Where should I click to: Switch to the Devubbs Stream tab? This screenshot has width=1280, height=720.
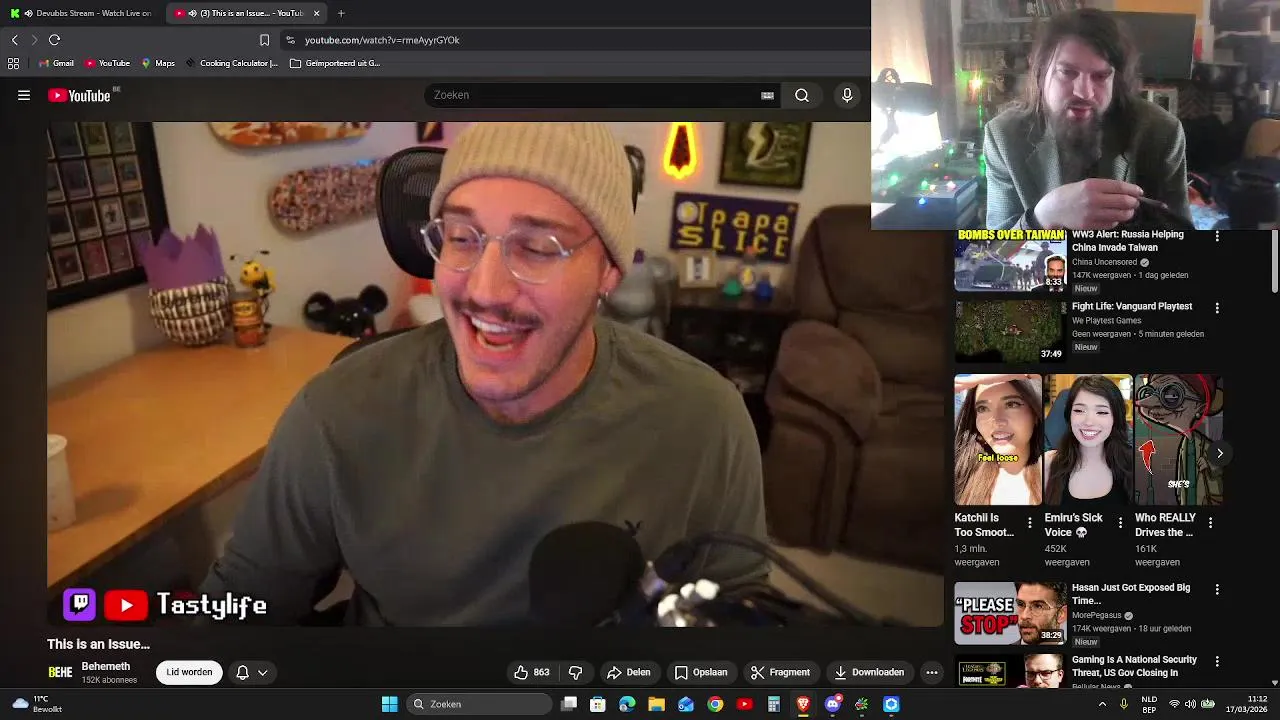coord(80,13)
